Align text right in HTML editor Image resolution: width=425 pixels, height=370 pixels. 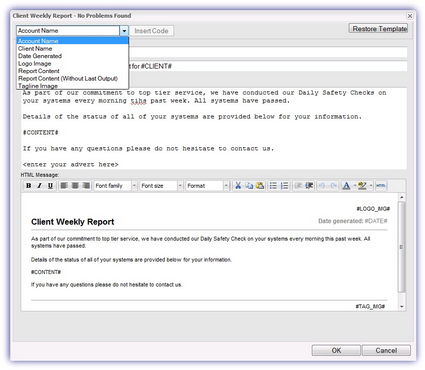[86, 186]
